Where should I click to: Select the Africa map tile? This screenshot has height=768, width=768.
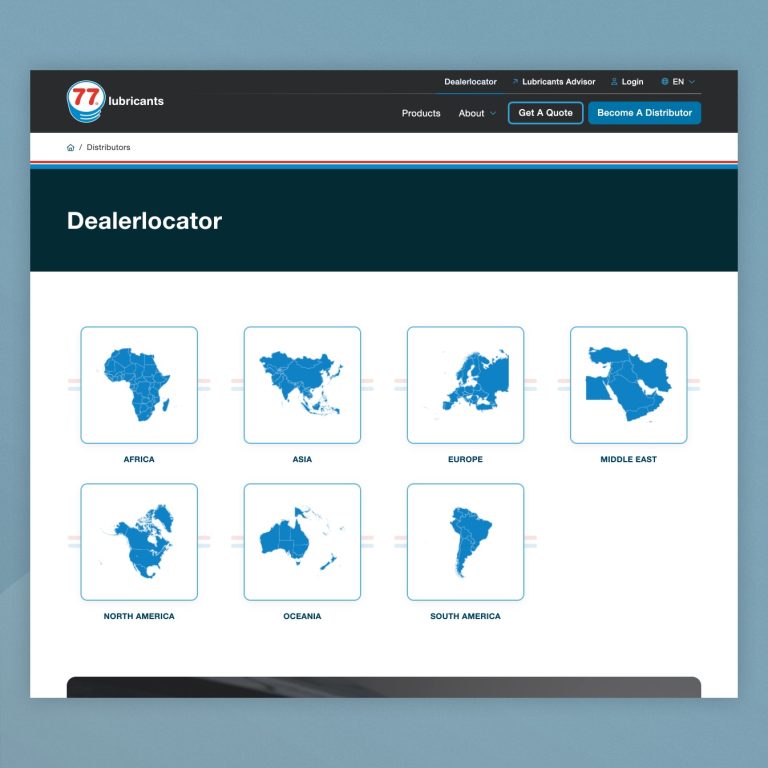pyautogui.click(x=139, y=385)
